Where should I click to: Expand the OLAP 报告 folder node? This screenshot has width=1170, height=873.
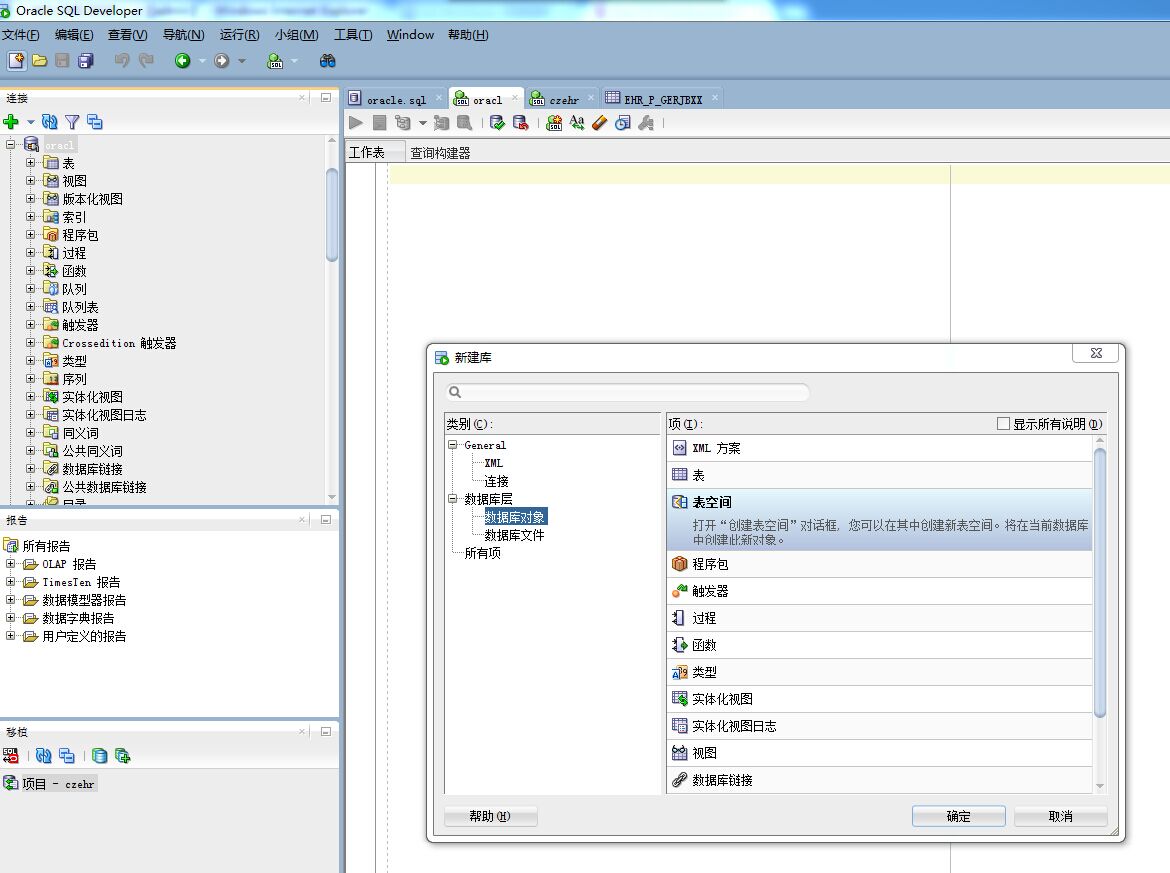tap(11, 564)
